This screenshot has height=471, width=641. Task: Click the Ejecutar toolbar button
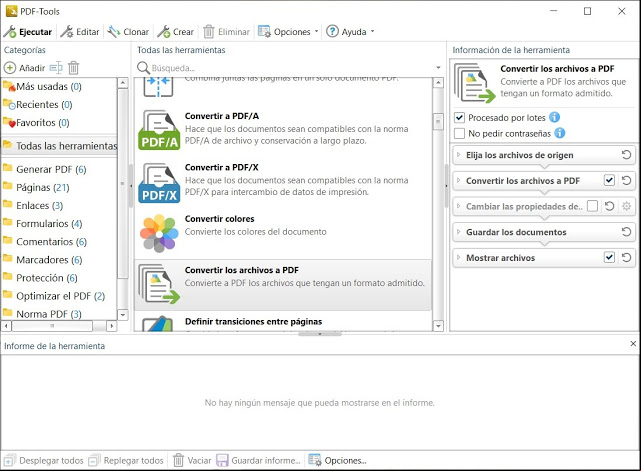[28, 31]
